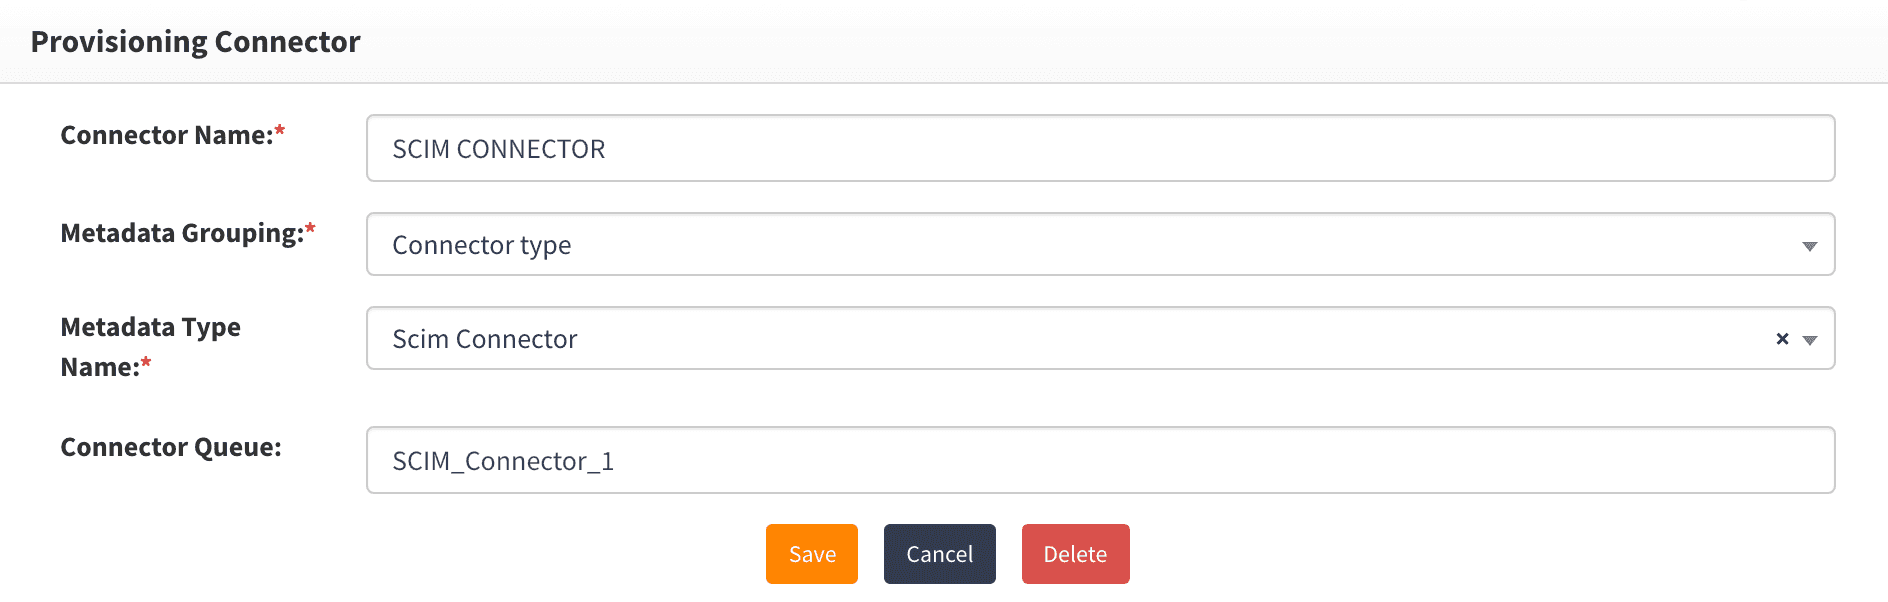Place cursor right after the SCIM CONNECTOR text
This screenshot has width=1888, height=602.
(607, 149)
